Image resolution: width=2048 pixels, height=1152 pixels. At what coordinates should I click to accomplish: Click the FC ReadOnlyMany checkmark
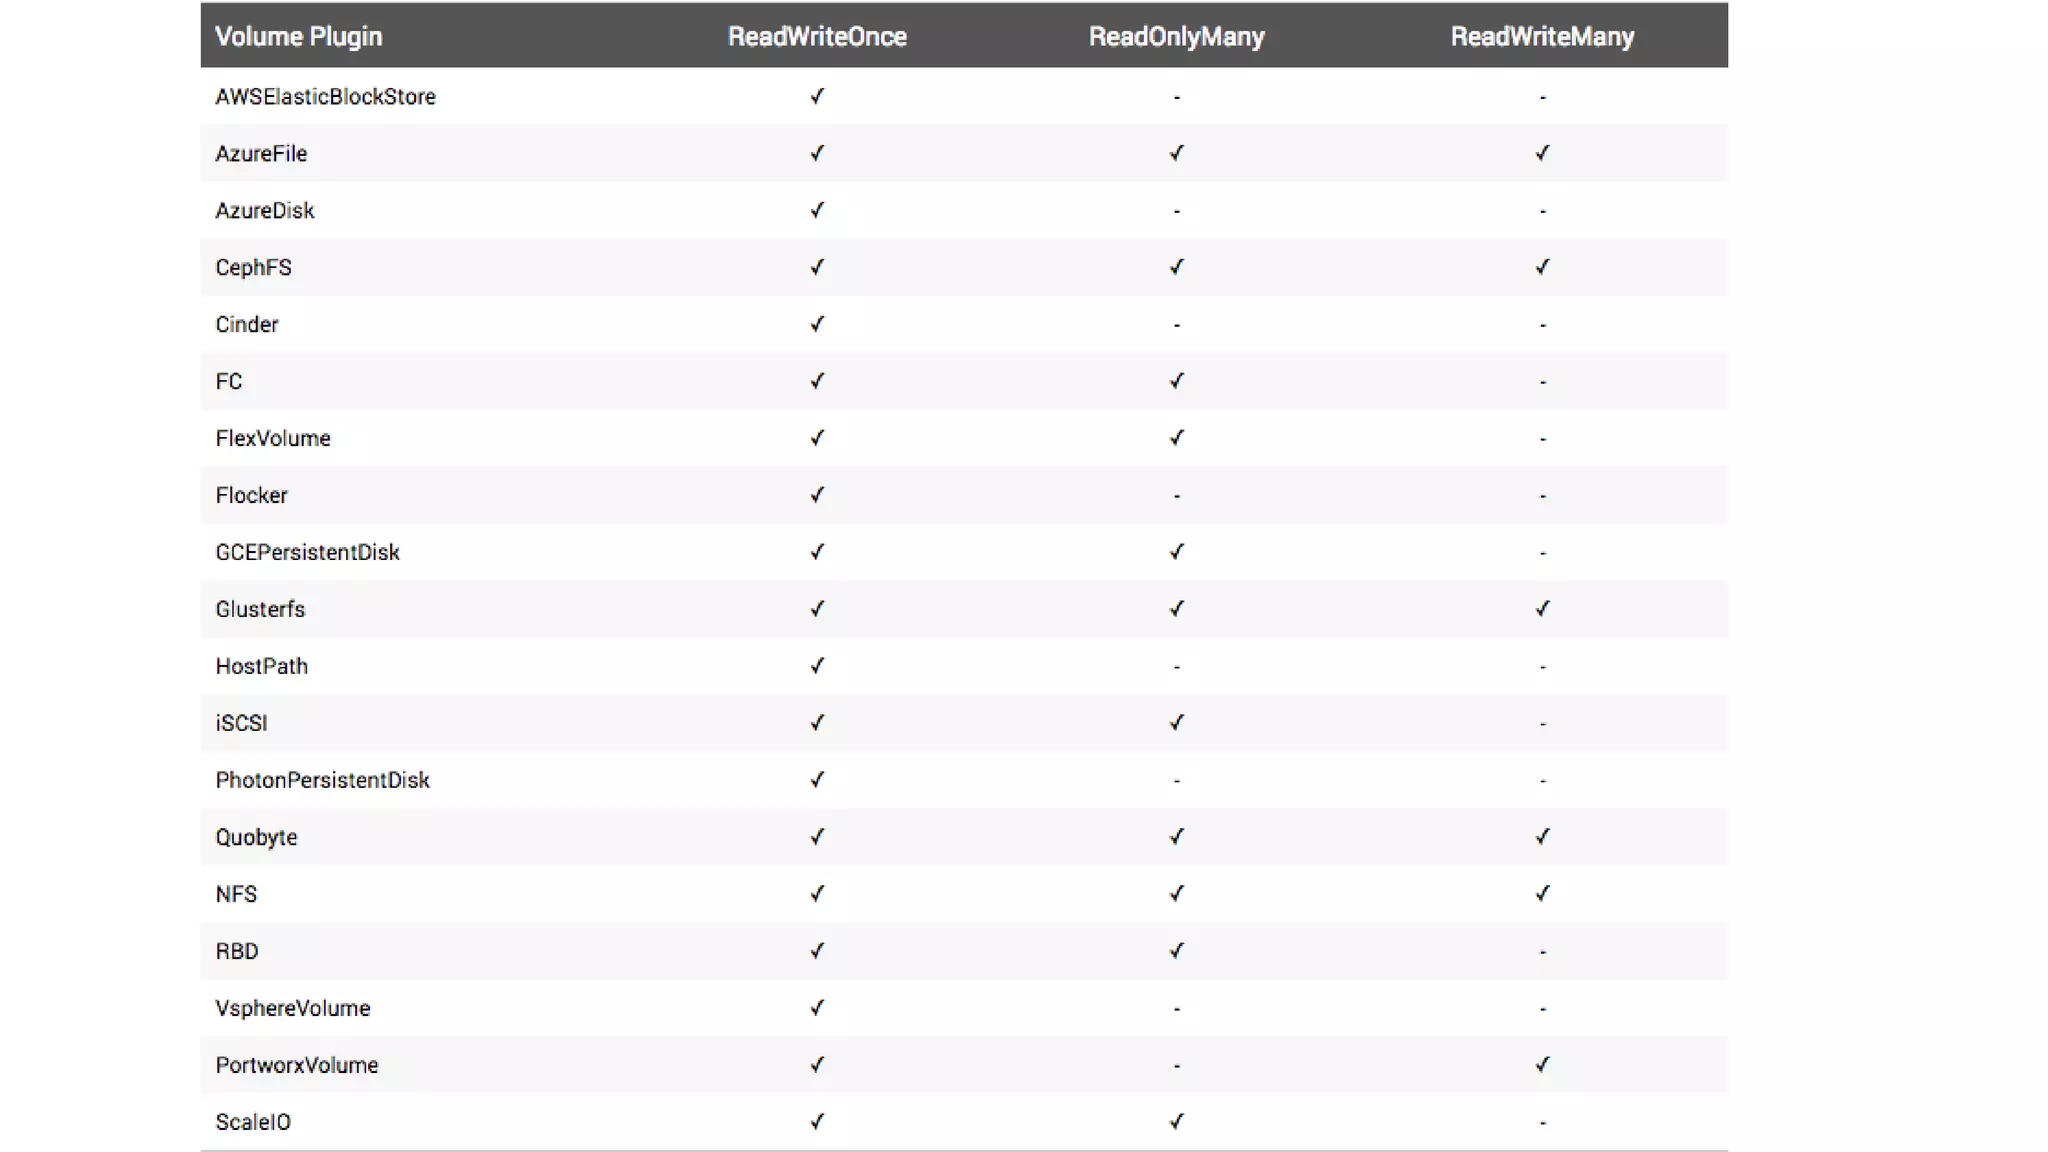point(1176,381)
